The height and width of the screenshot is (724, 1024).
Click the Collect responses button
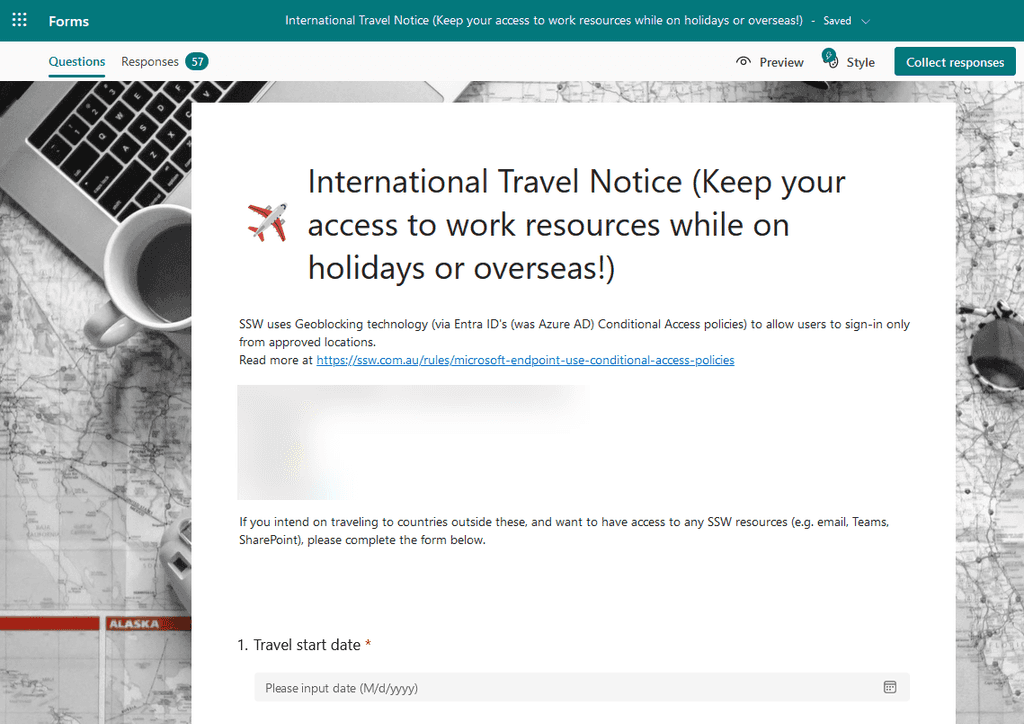(x=954, y=61)
